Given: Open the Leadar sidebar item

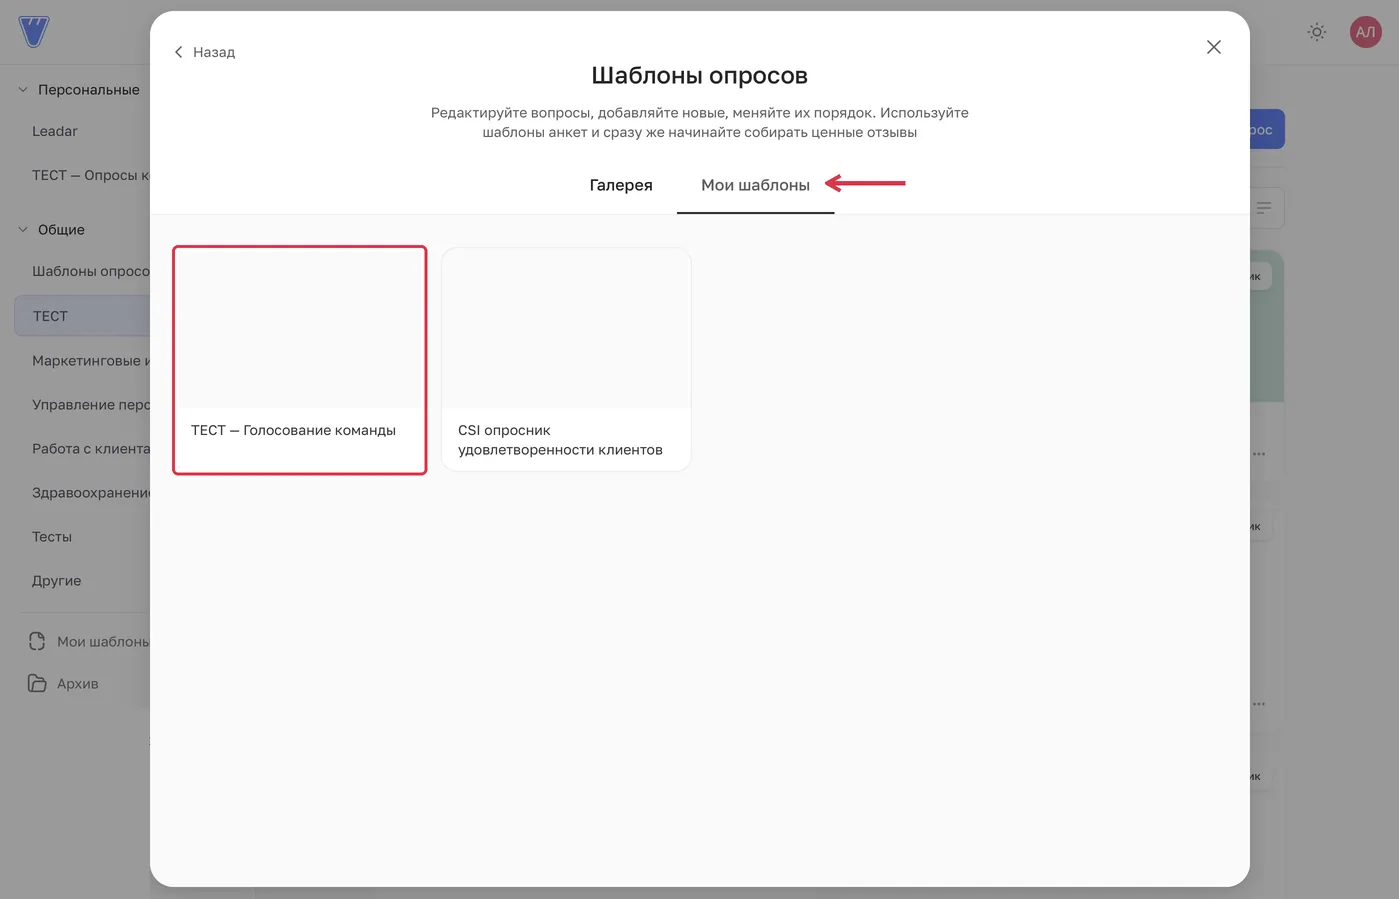Looking at the screenshot, I should (55, 131).
